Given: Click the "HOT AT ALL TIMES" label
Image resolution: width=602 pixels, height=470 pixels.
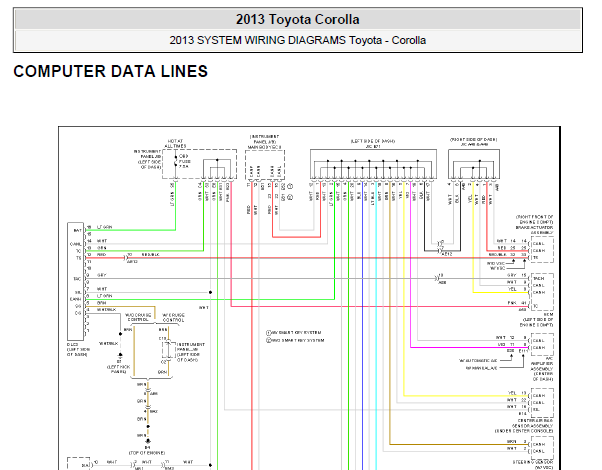Looking at the screenshot, I should (175, 144).
